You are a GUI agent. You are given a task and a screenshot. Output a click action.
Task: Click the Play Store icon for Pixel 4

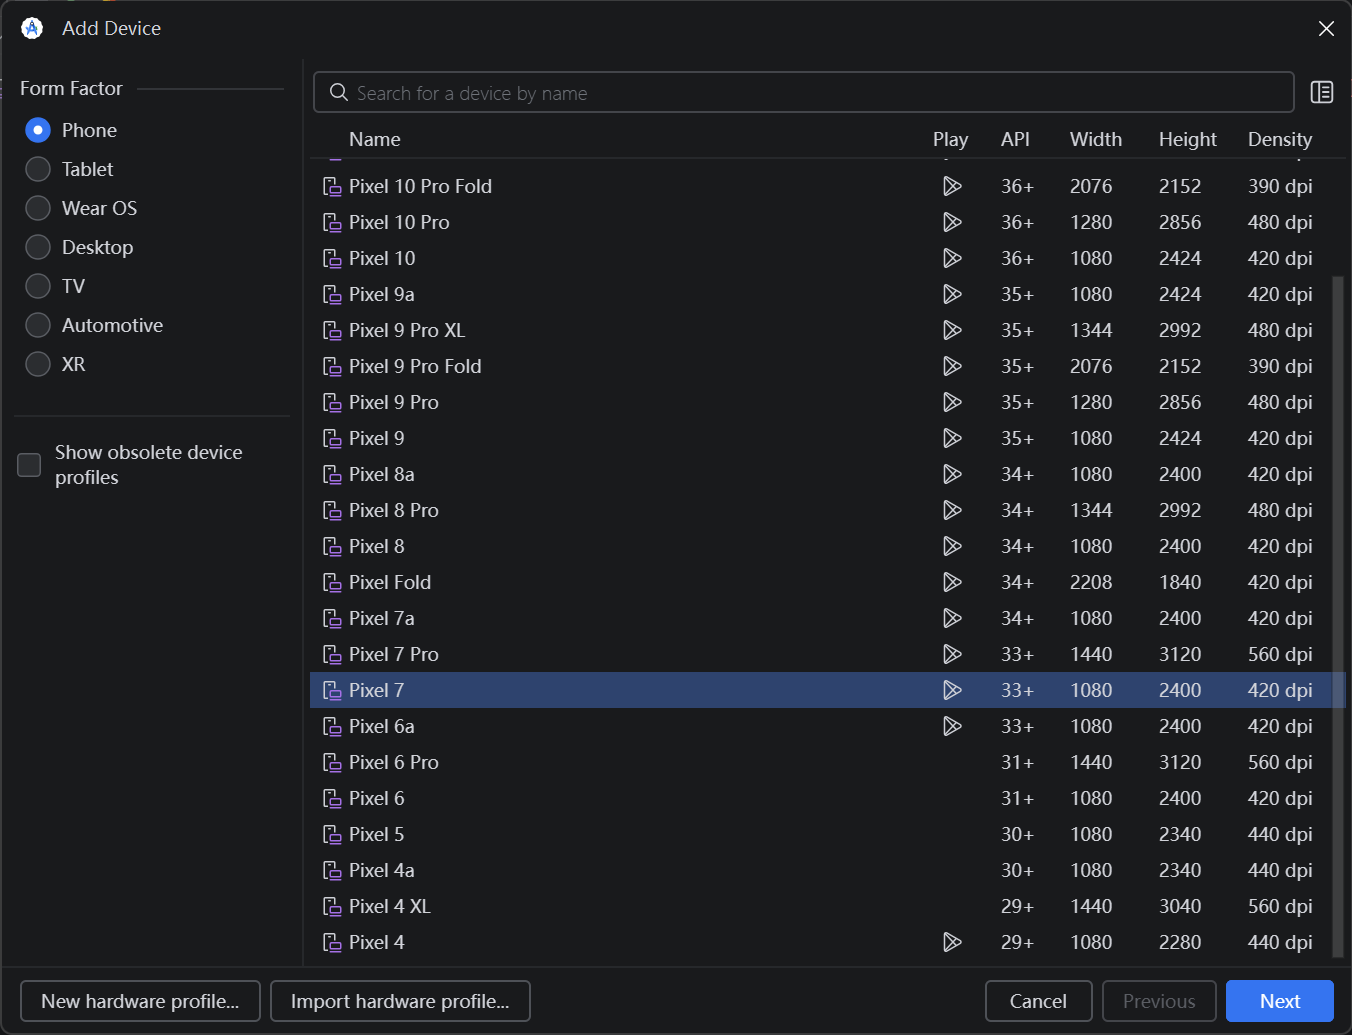click(952, 942)
